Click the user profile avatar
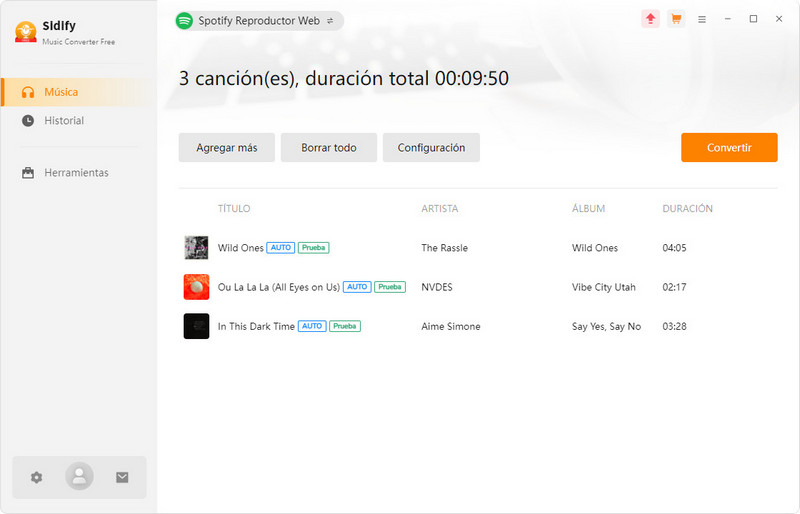 pyautogui.click(x=79, y=476)
